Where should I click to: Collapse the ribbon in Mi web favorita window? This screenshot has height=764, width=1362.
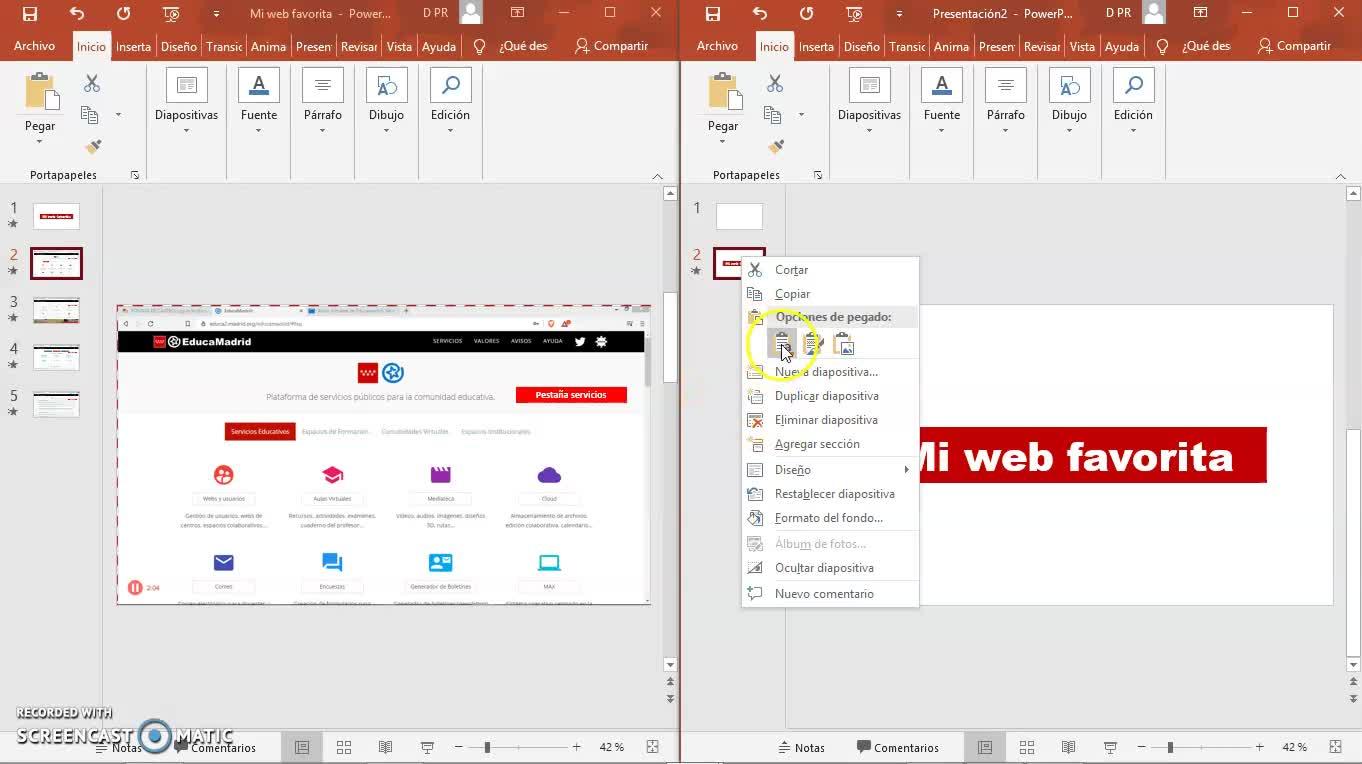point(657,176)
